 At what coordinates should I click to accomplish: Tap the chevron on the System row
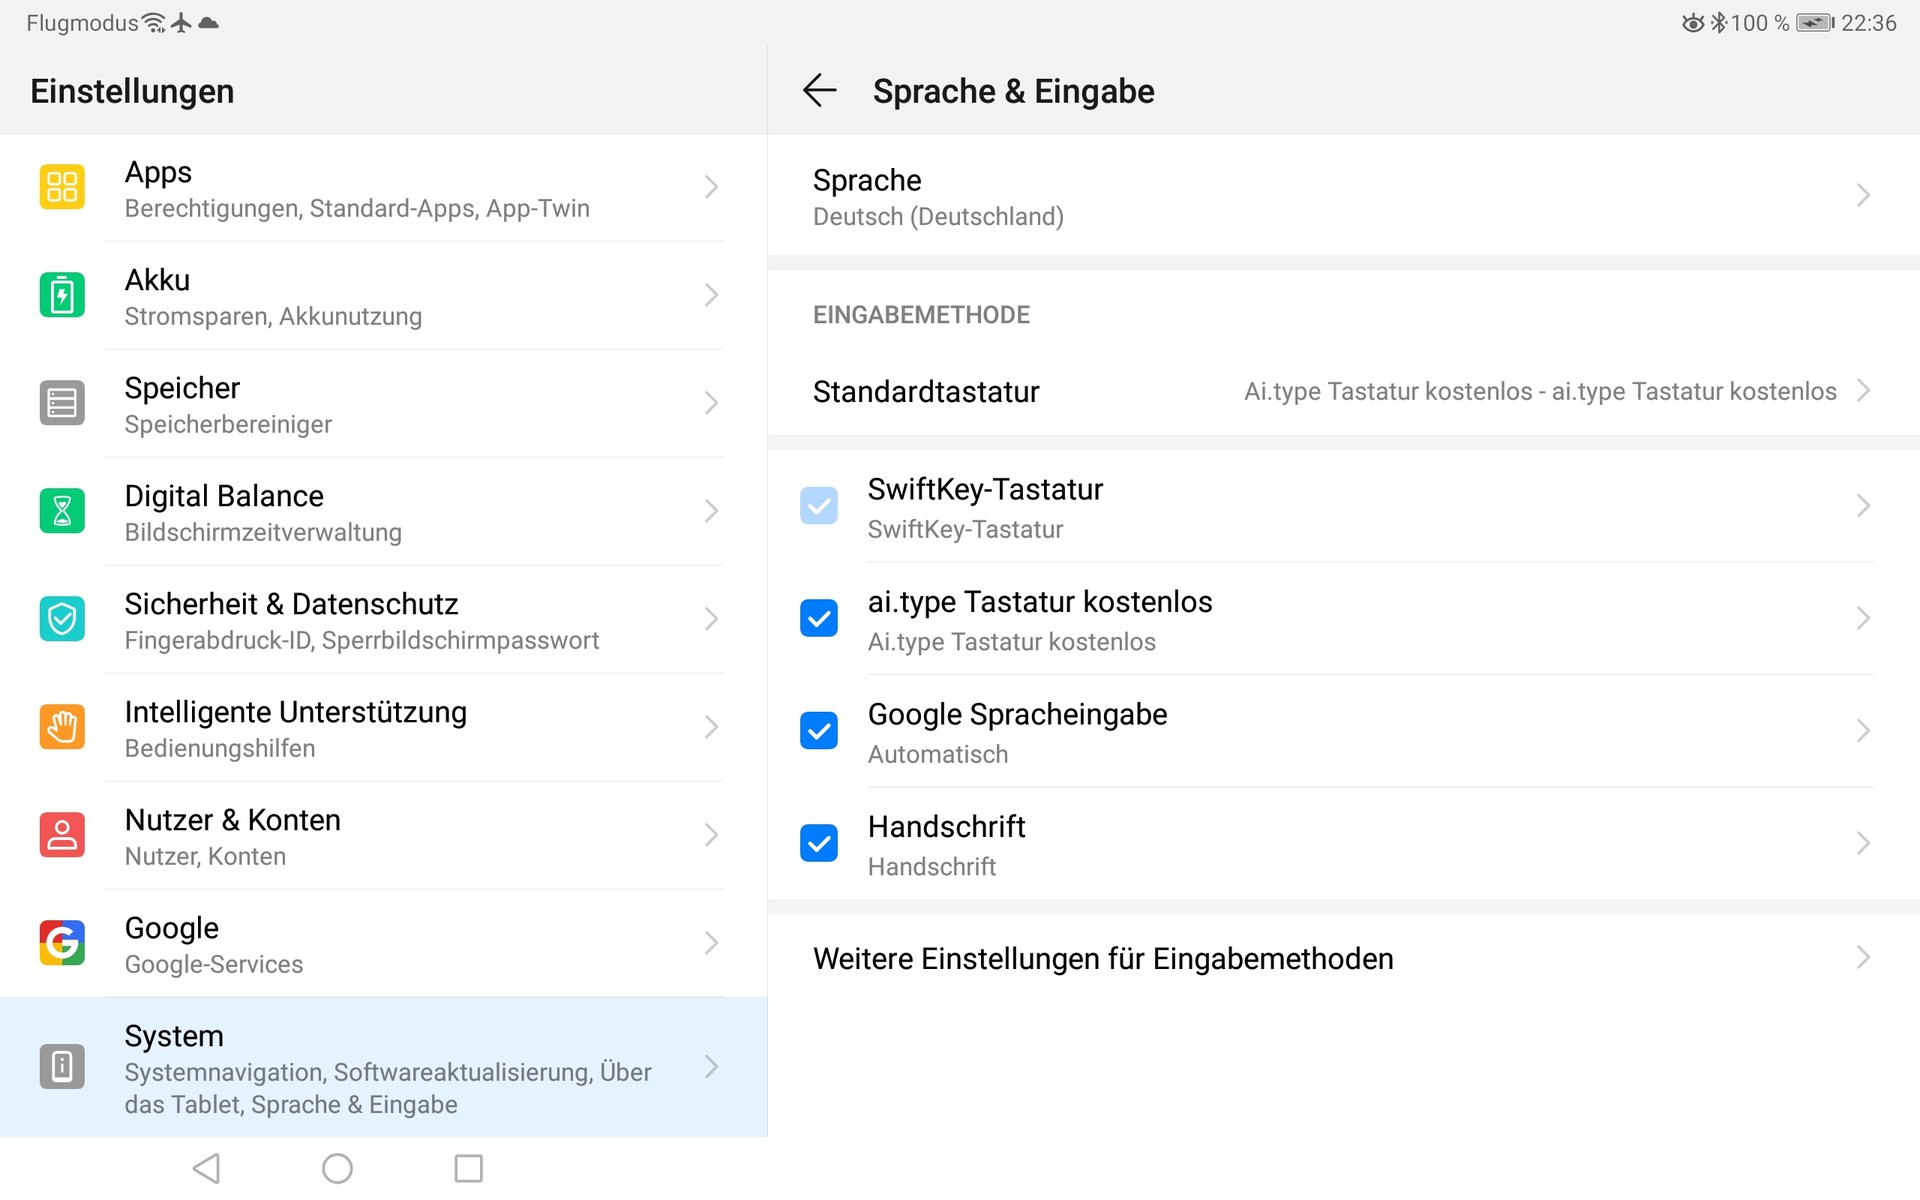711,1066
